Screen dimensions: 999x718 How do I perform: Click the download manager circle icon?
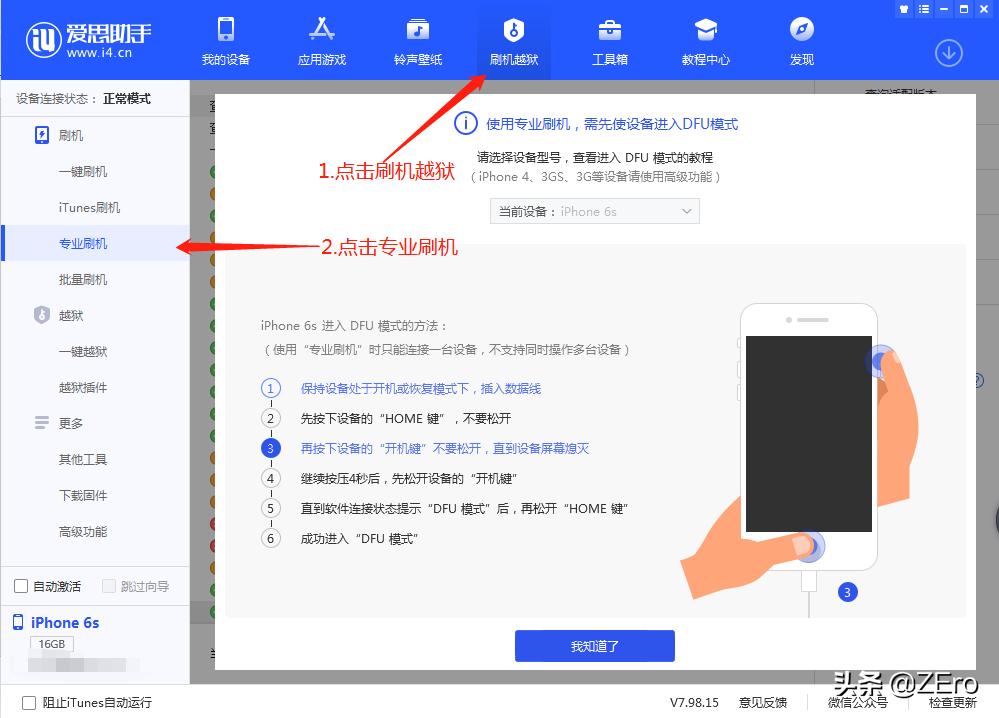[x=947, y=53]
